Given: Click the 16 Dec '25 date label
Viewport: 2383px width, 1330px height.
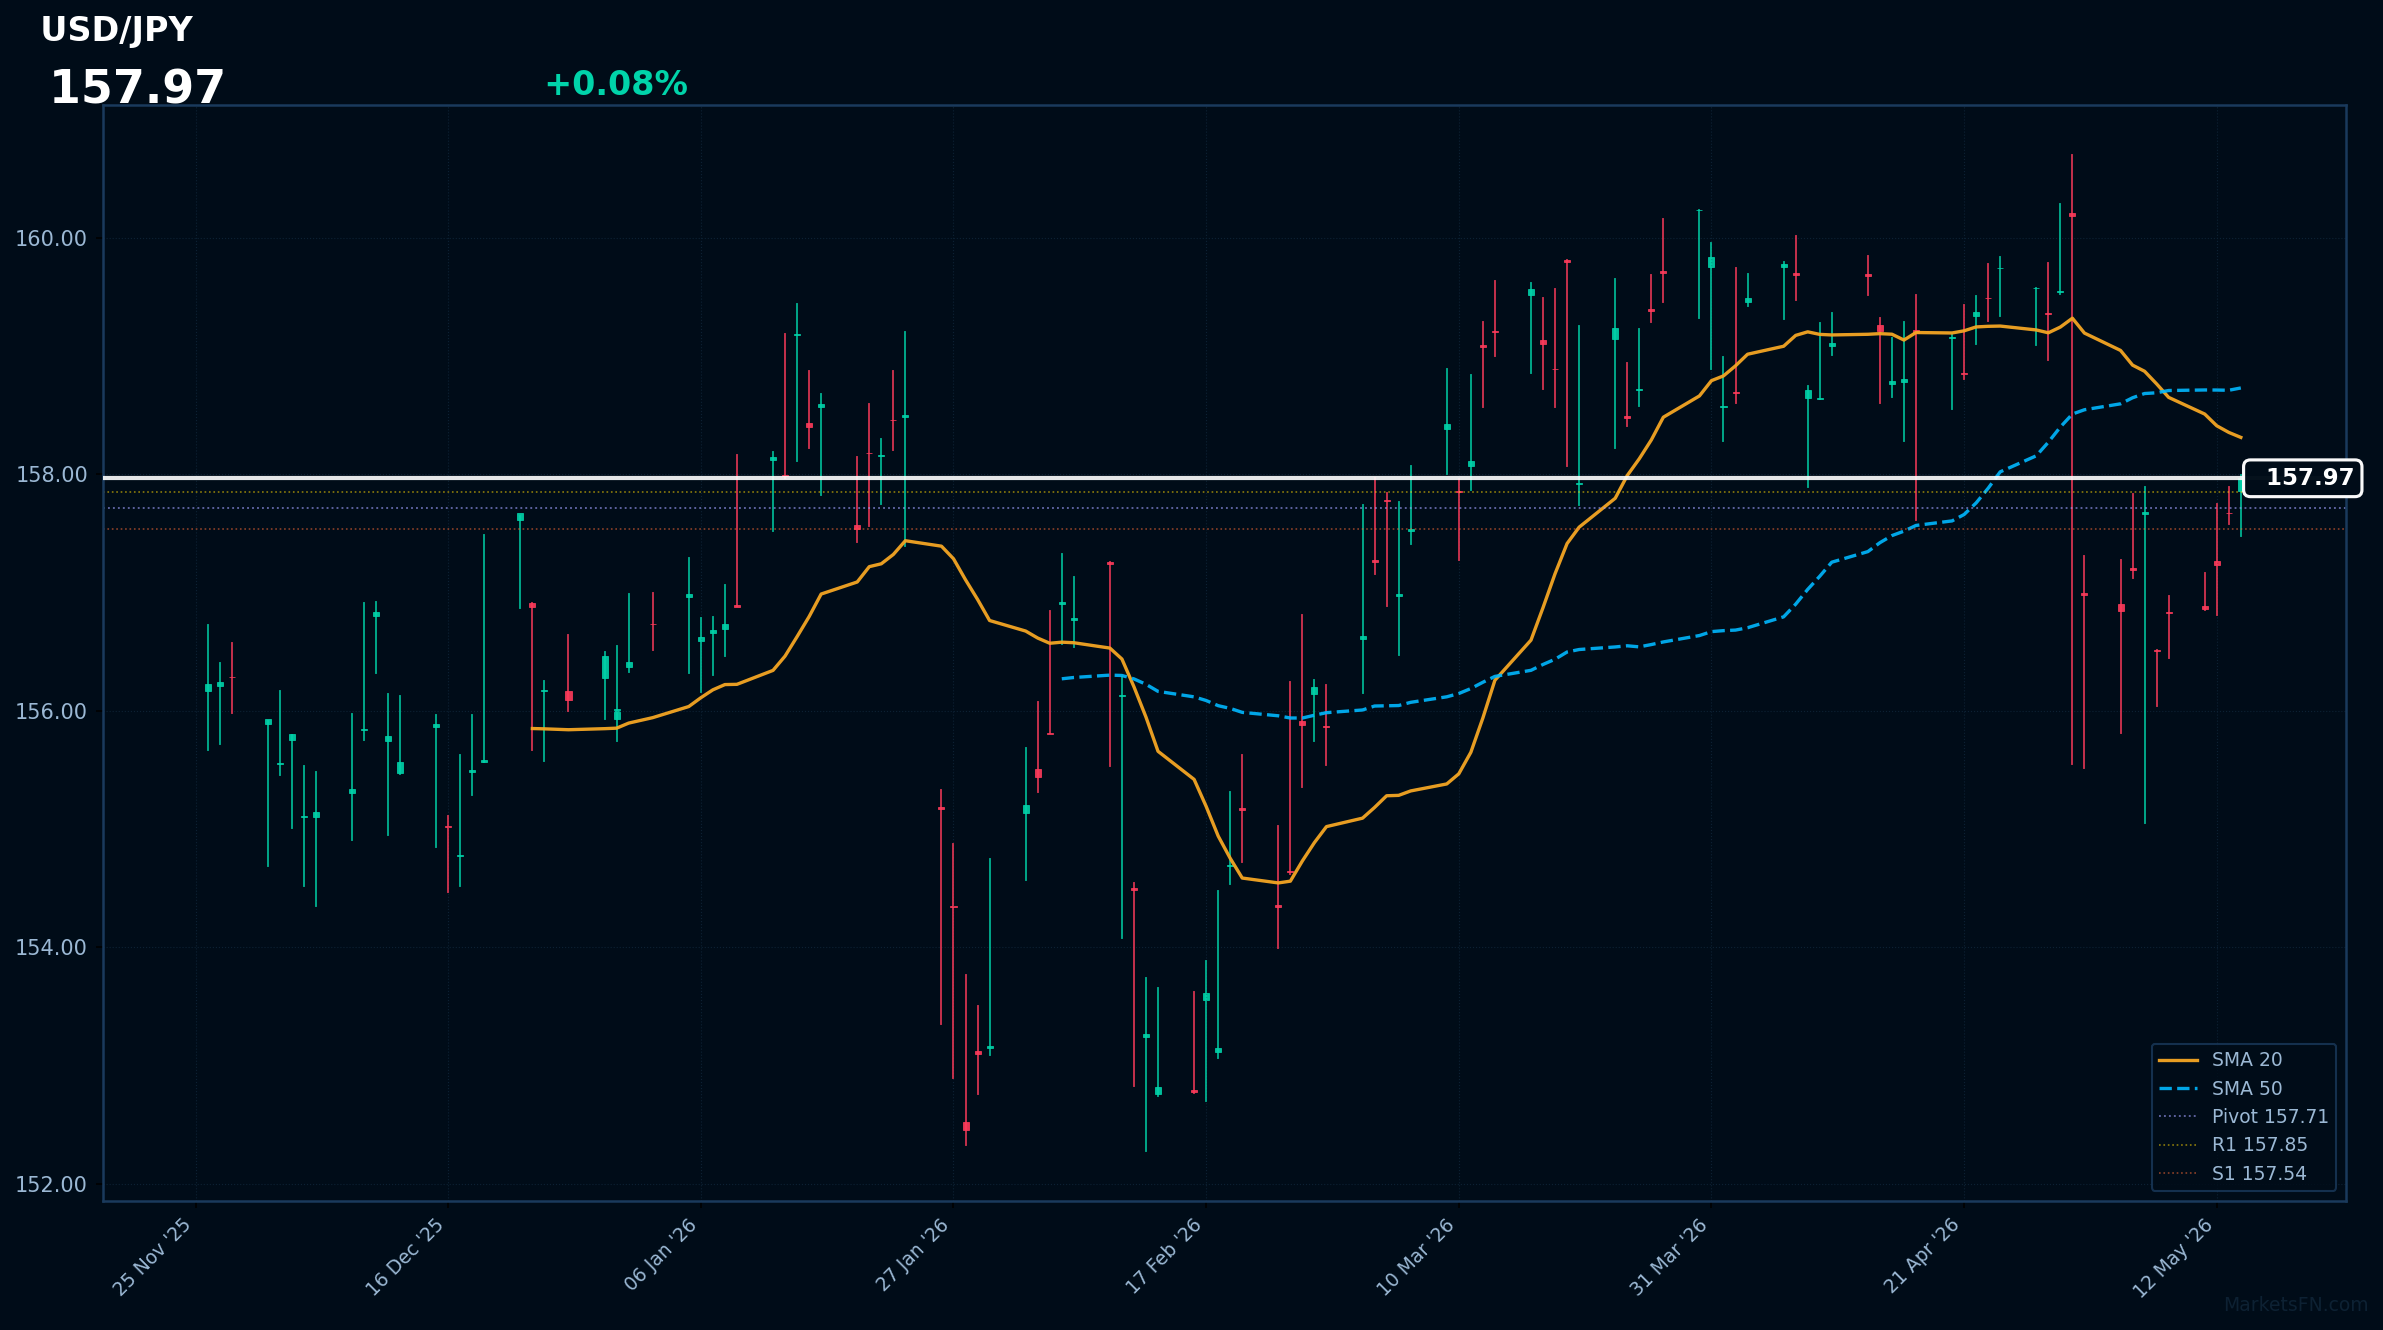Looking at the screenshot, I should (x=404, y=1257).
